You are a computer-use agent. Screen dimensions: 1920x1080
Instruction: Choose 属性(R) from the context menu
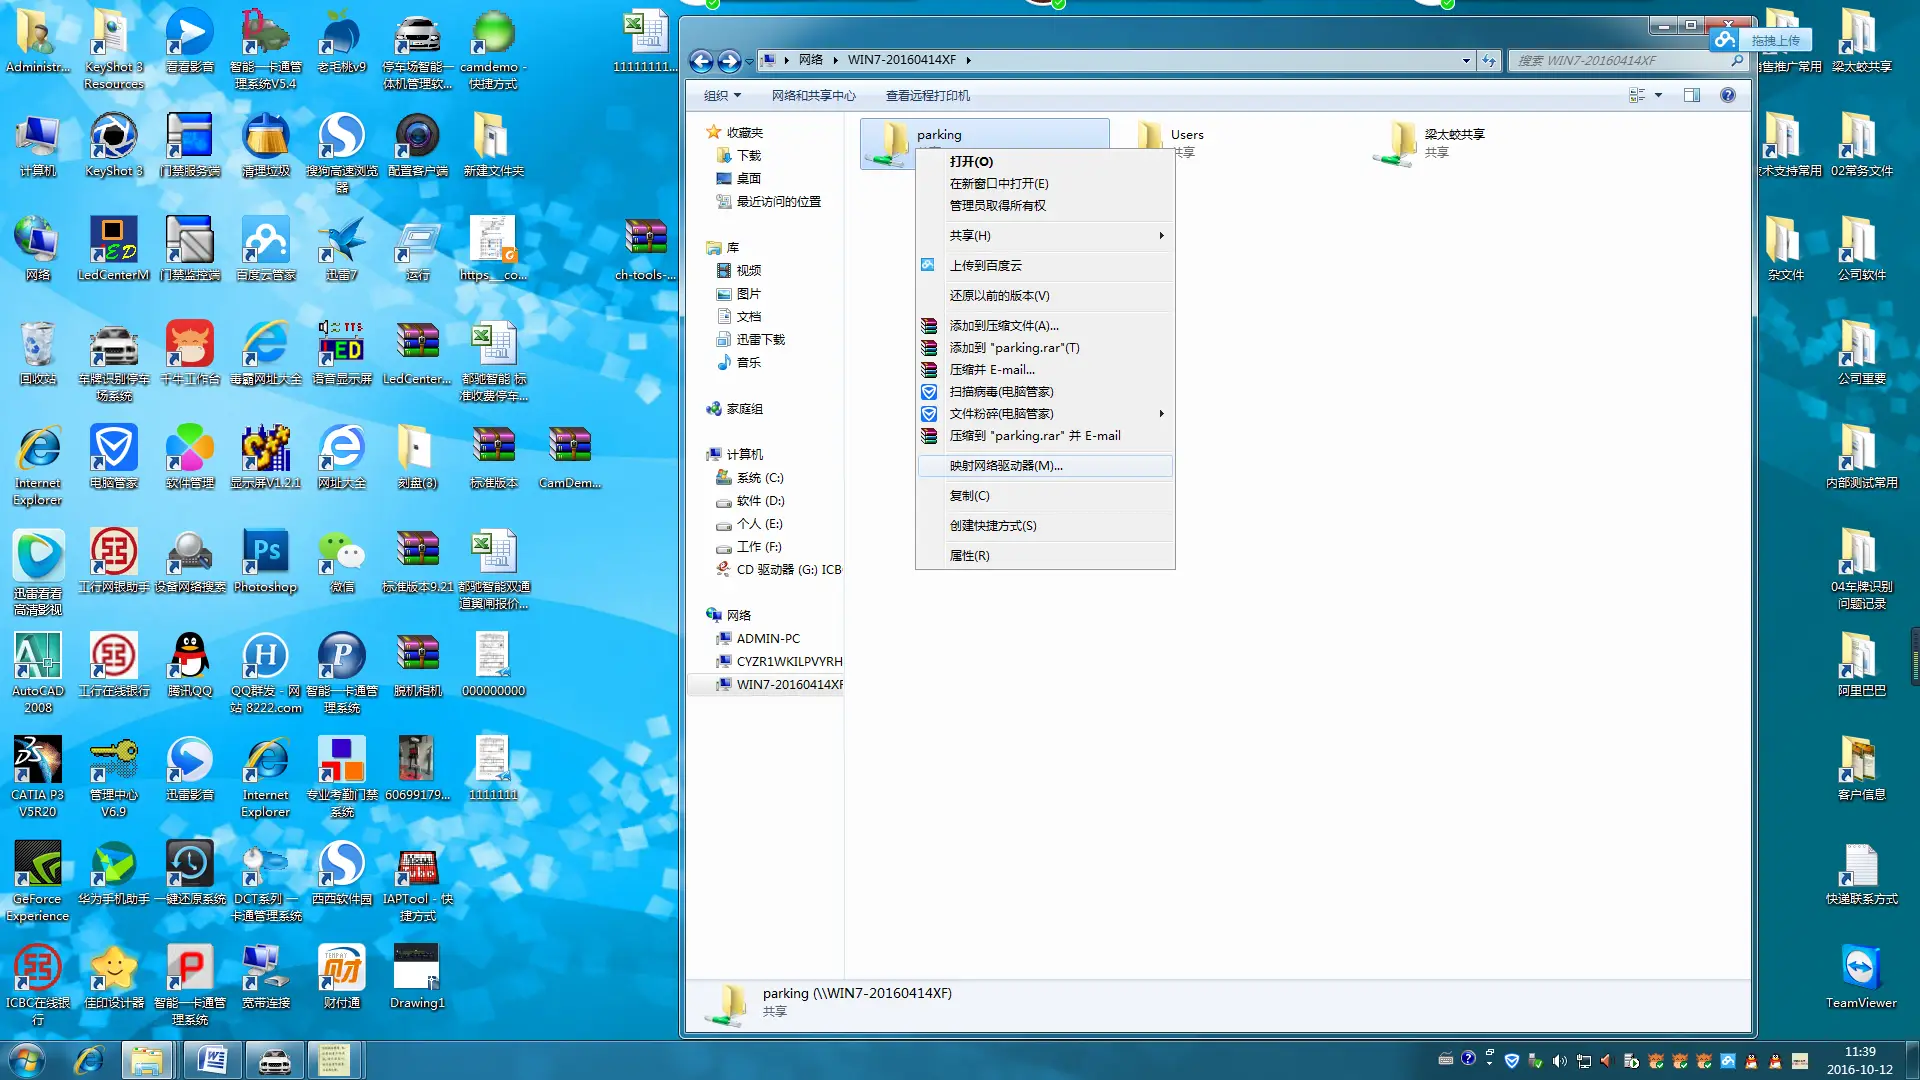tap(969, 555)
